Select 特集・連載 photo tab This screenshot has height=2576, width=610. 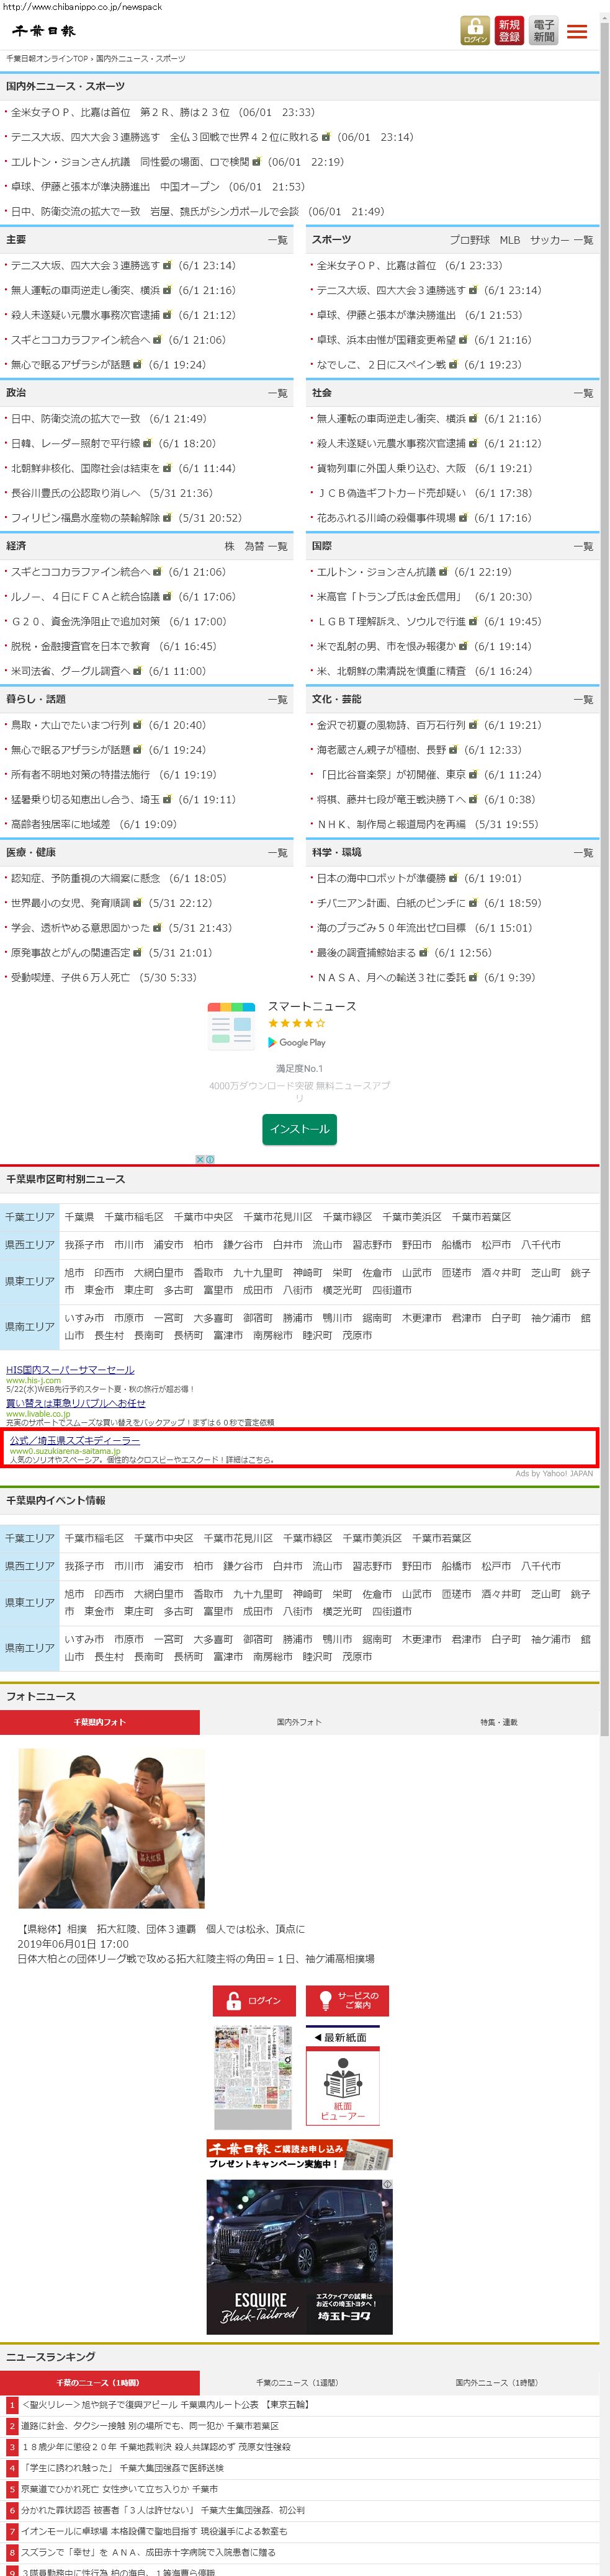pyautogui.click(x=498, y=1722)
